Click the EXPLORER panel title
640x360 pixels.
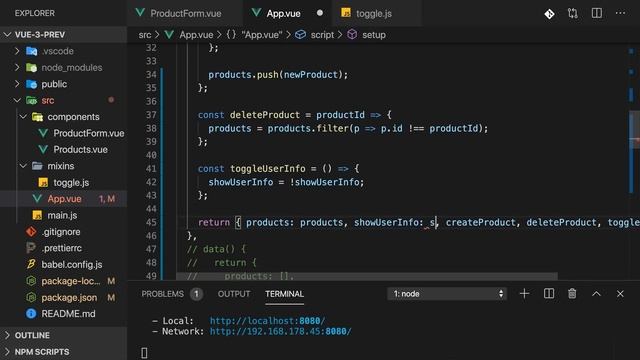pos(35,13)
